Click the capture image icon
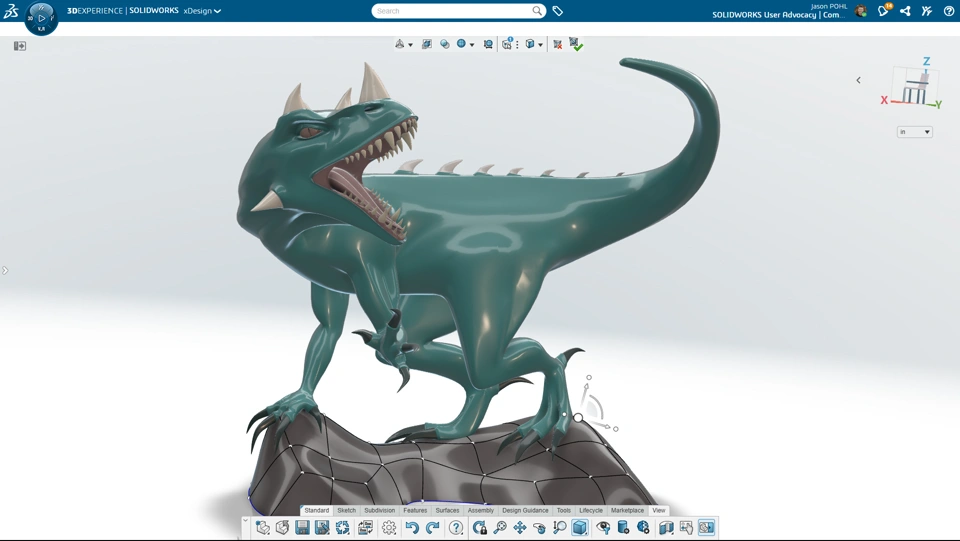The image size is (960, 541). click(x=488, y=44)
